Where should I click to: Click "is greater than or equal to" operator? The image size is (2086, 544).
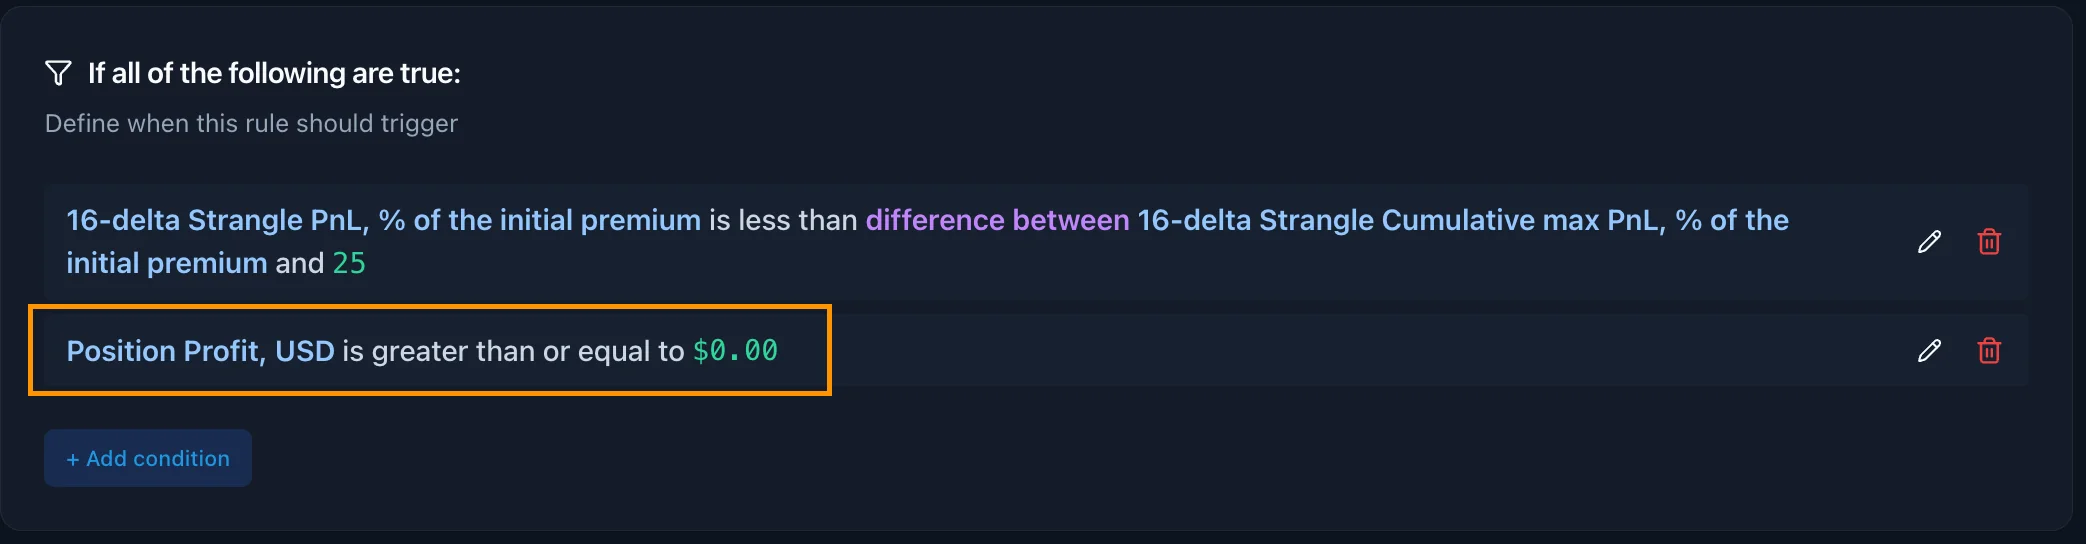513,351
